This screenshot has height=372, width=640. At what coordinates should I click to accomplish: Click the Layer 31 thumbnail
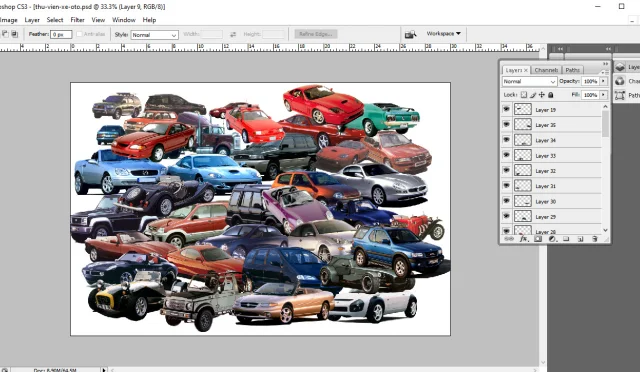click(x=523, y=186)
